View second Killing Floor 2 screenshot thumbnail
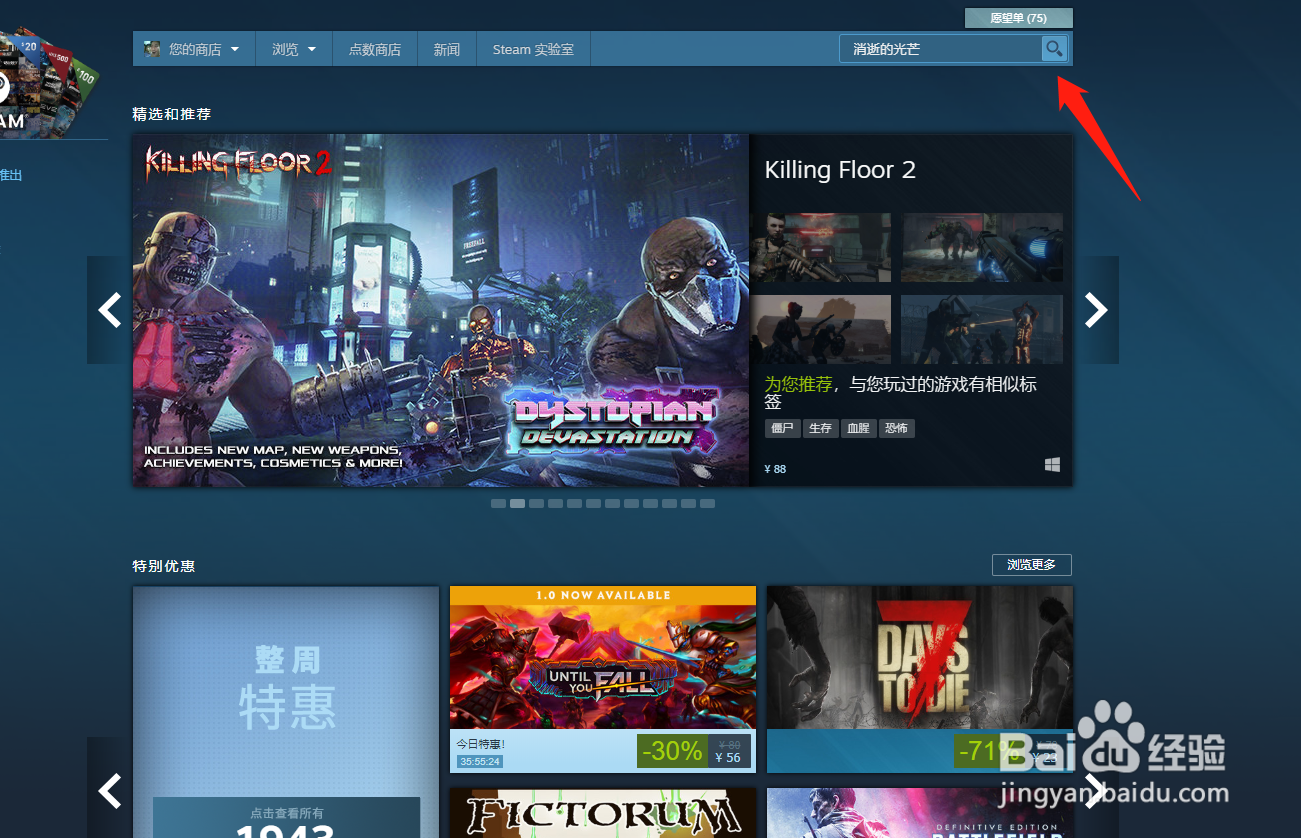1301x838 pixels. coord(982,247)
